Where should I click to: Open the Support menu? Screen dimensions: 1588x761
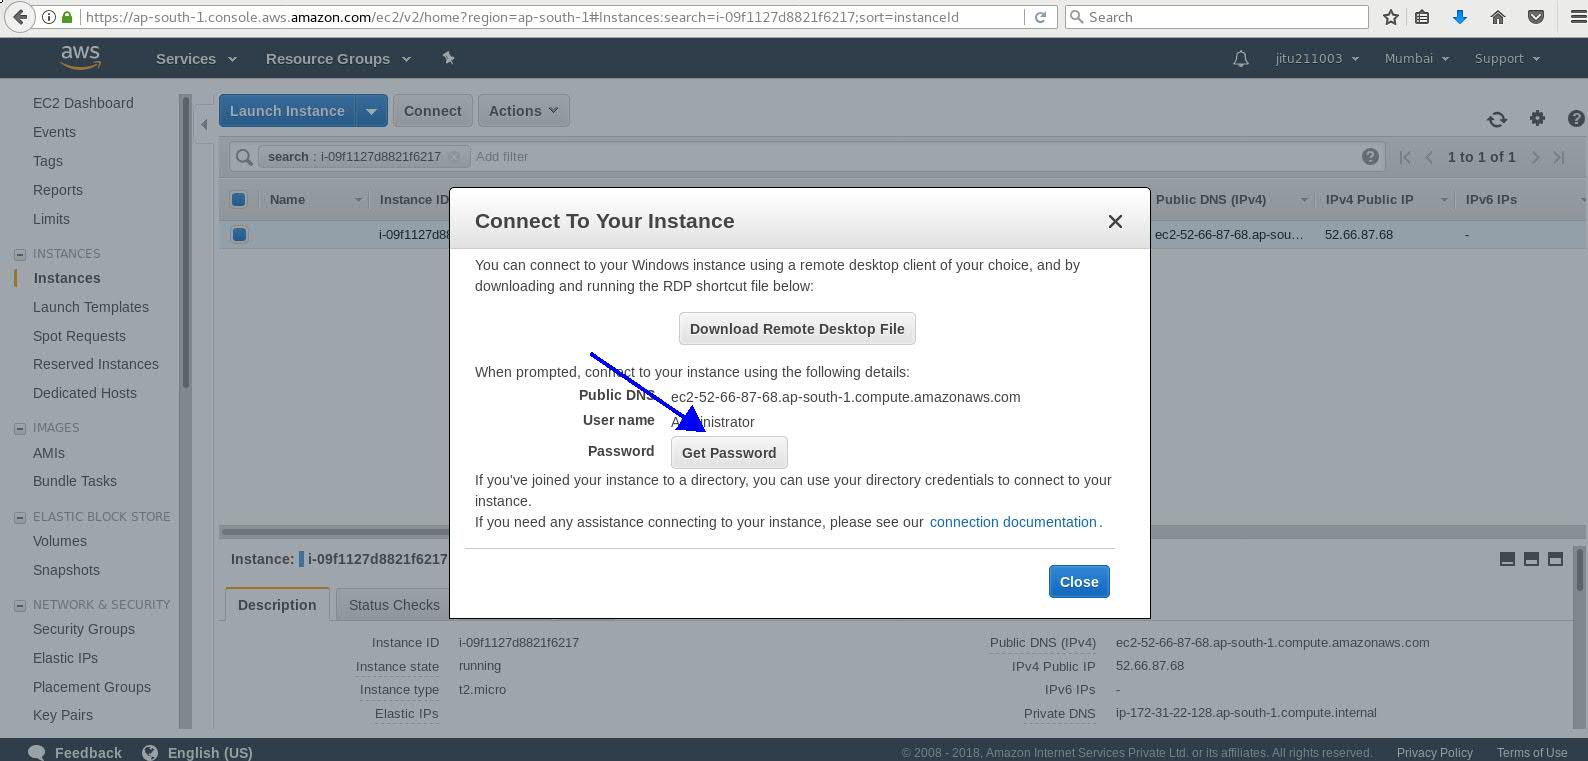[x=1507, y=58]
